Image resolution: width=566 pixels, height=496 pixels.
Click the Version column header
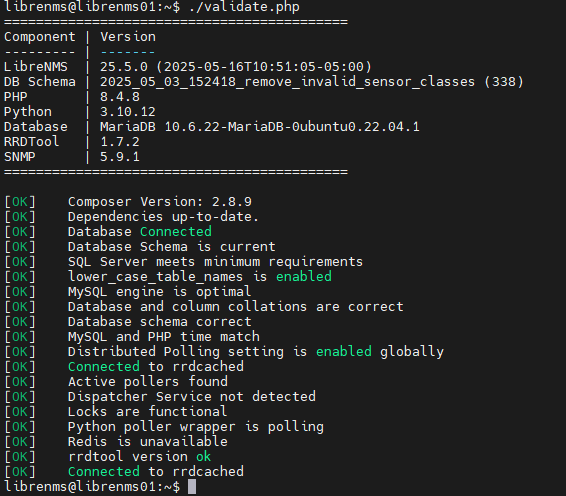point(128,37)
